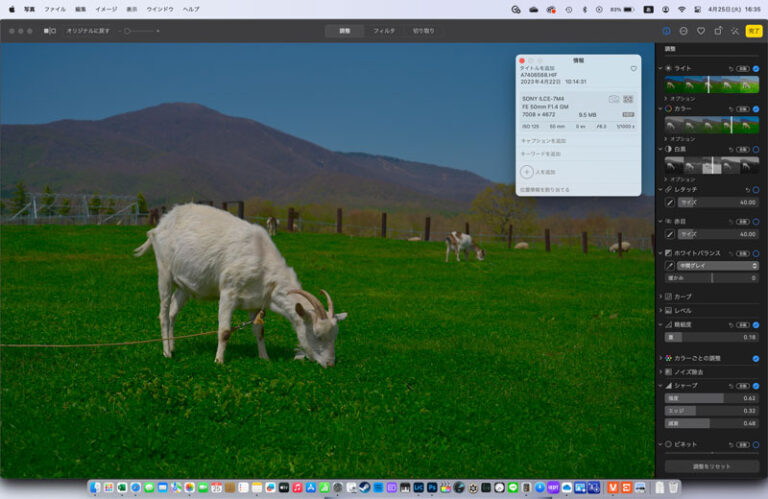The height and width of the screenshot is (499, 768).
Task: Open the イメージ (Image) menu
Action: coord(106,9)
